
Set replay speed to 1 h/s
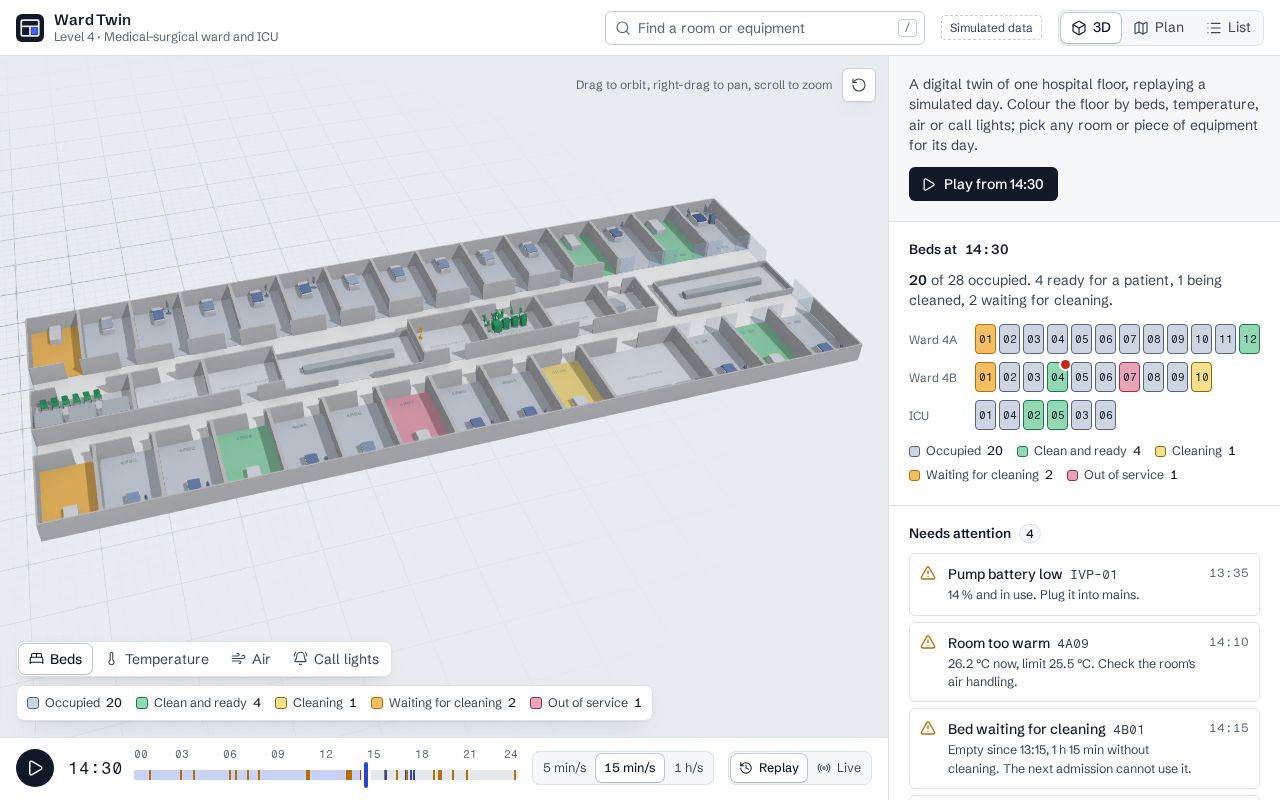(688, 768)
